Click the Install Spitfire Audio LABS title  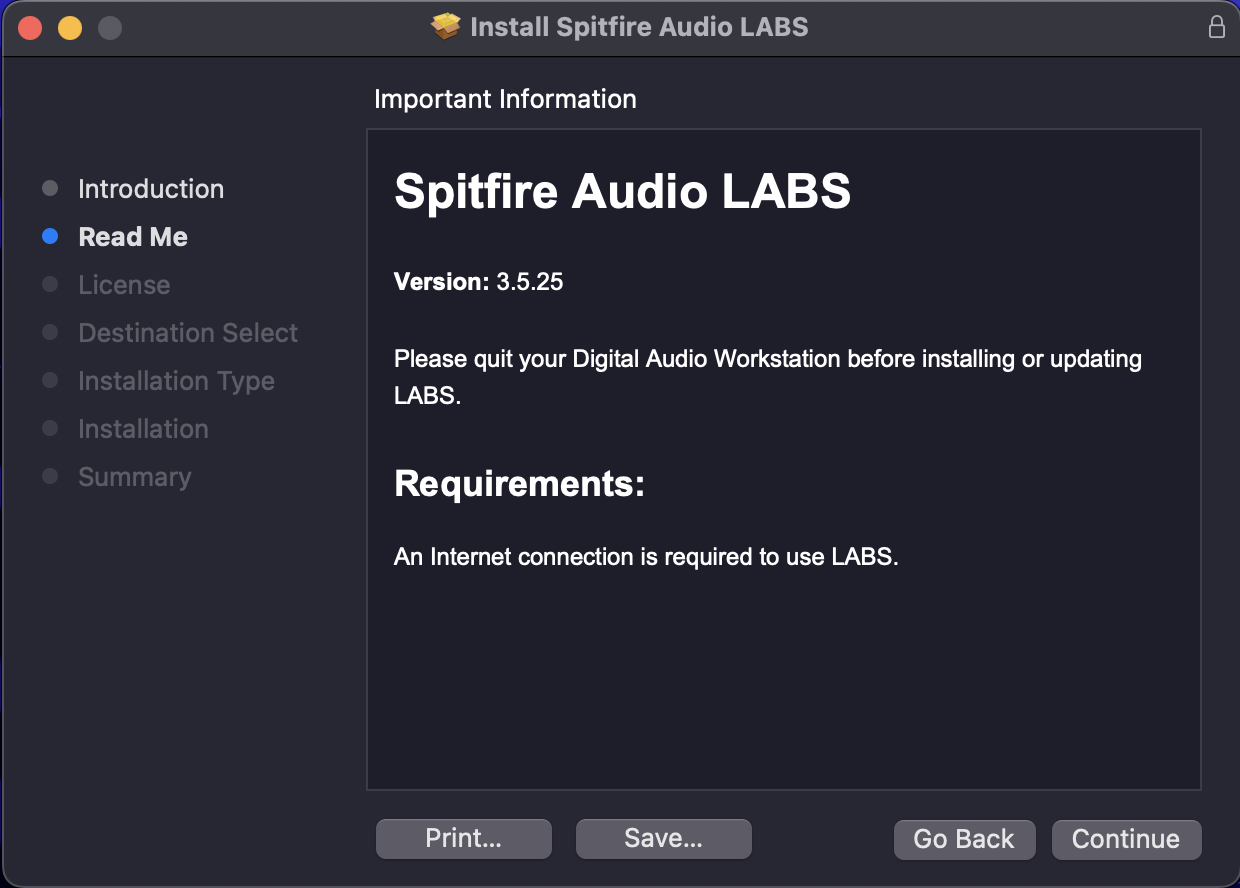639,27
